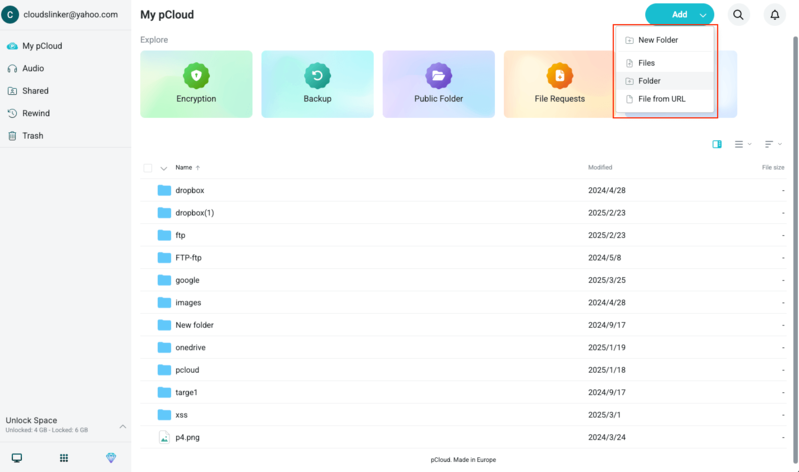Open the File Requests card
The width and height of the screenshot is (799, 472).
pyautogui.click(x=560, y=84)
